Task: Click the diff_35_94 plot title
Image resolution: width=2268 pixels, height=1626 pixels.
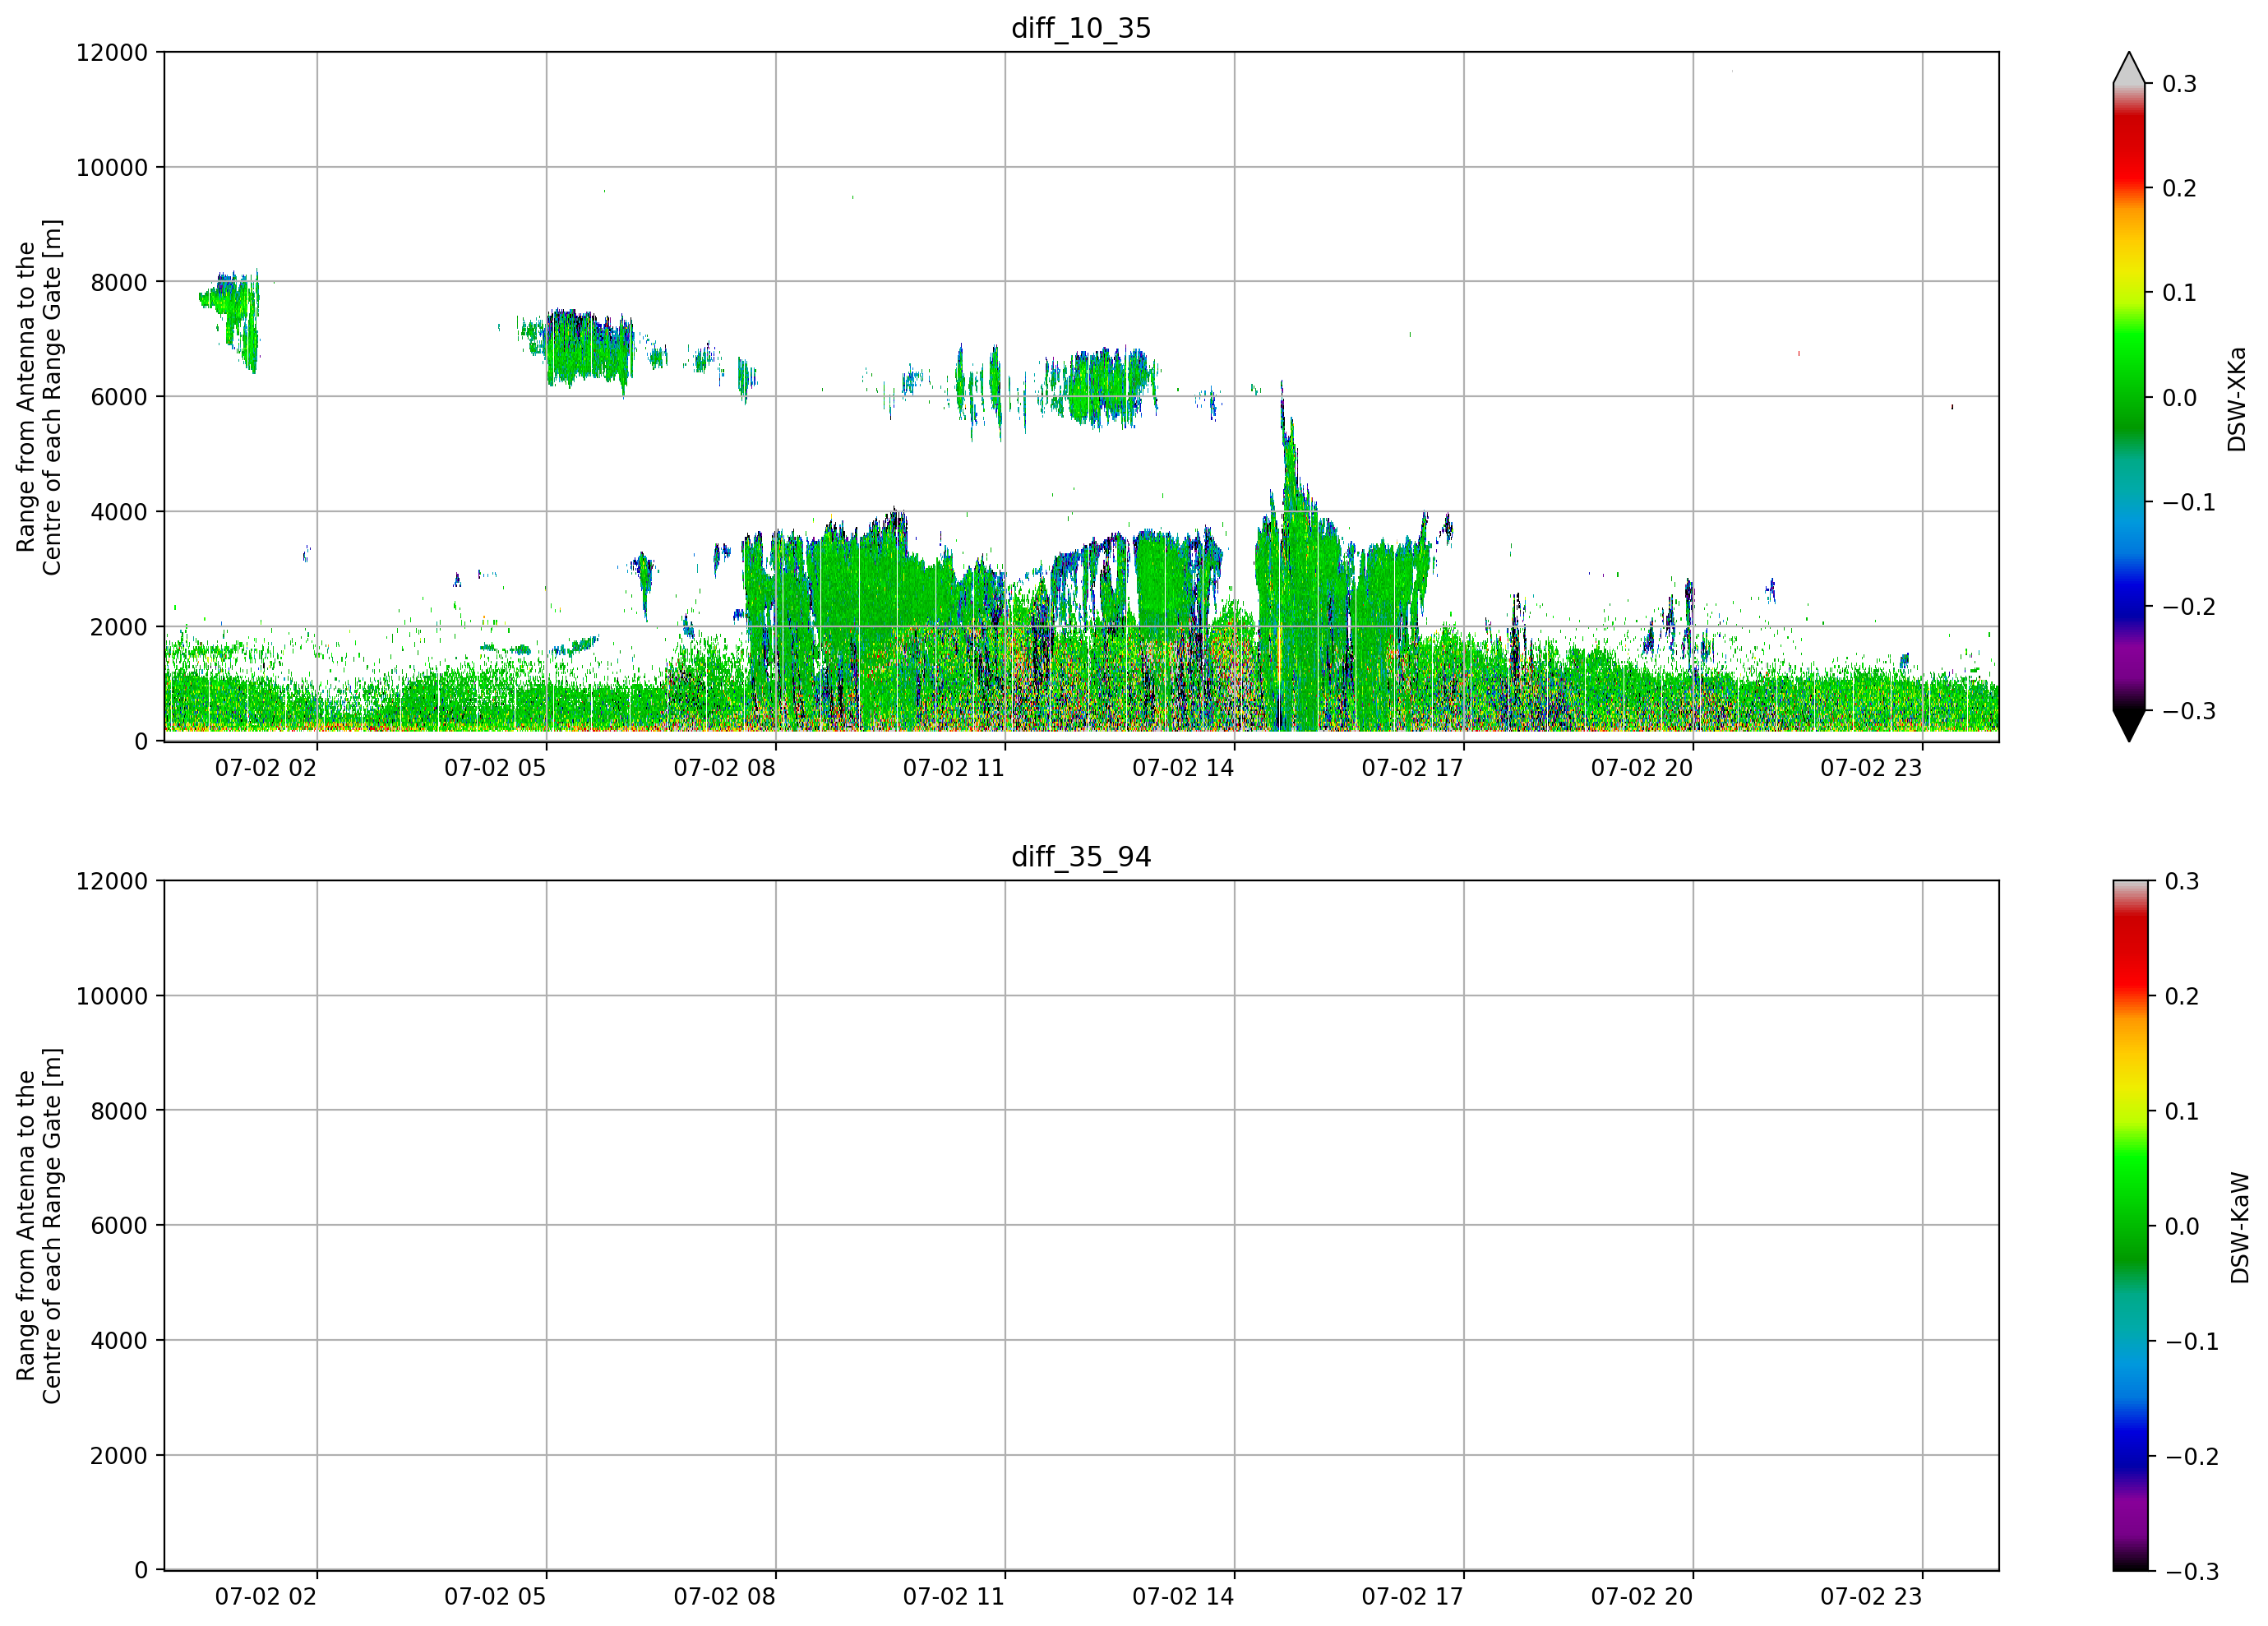Action: point(1081,857)
